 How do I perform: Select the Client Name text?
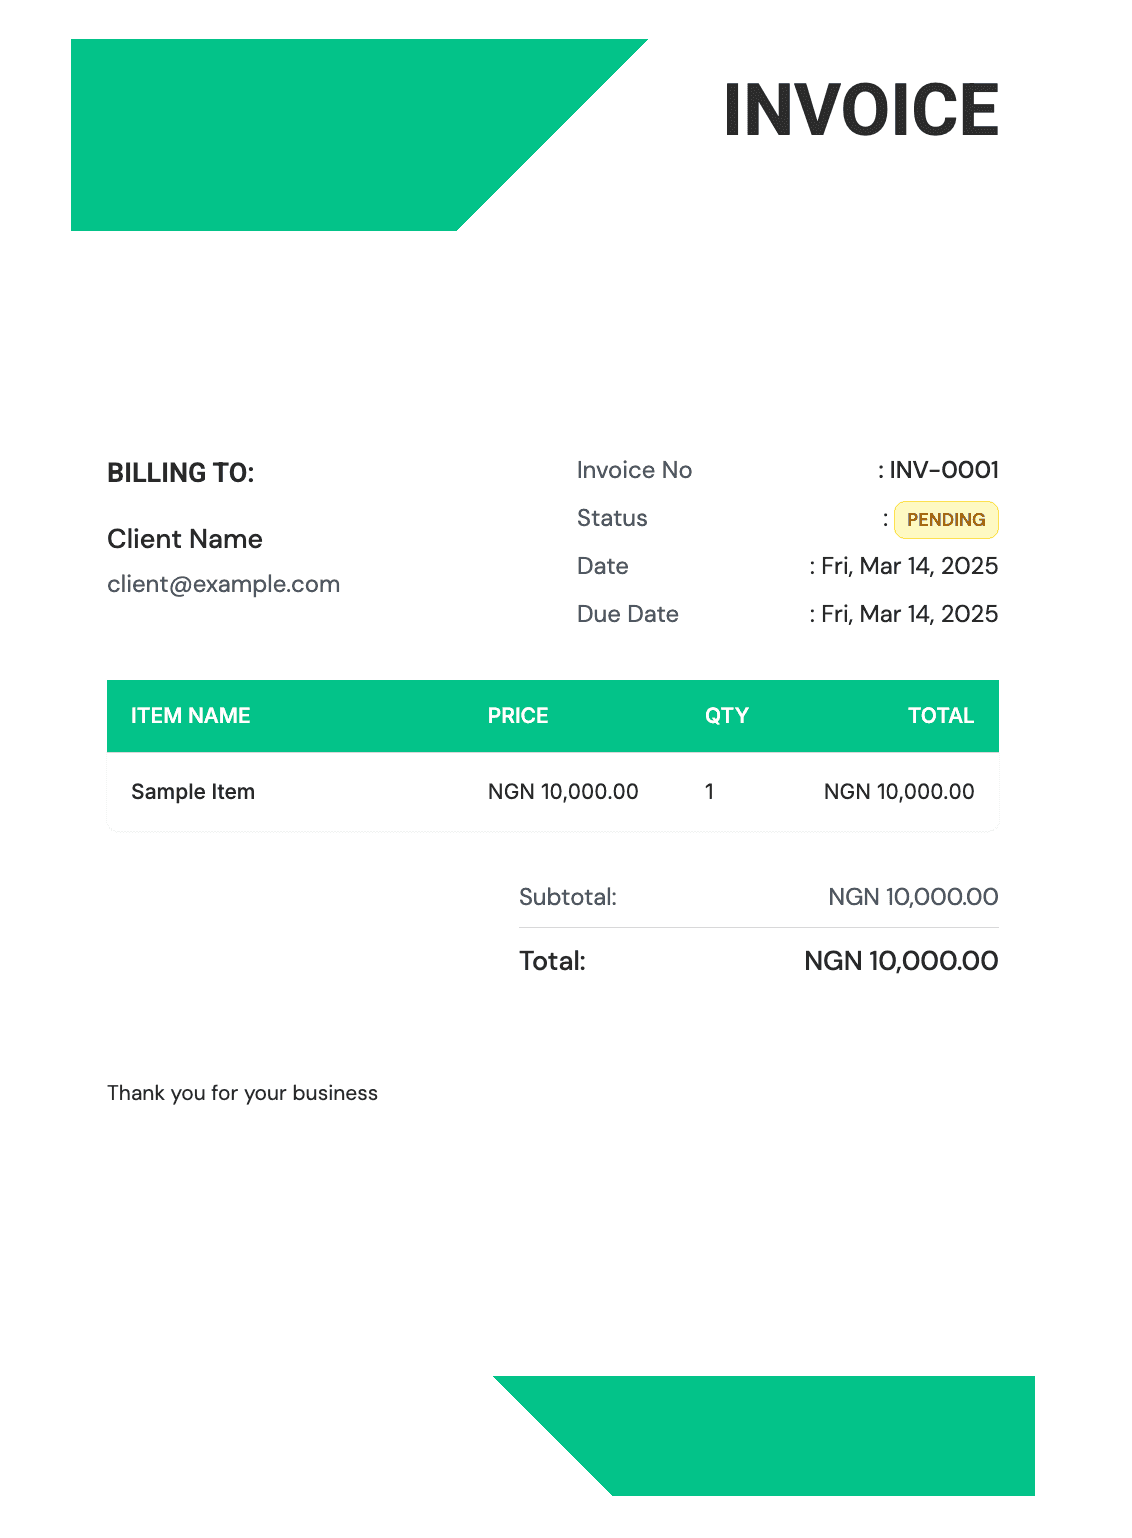tap(185, 539)
